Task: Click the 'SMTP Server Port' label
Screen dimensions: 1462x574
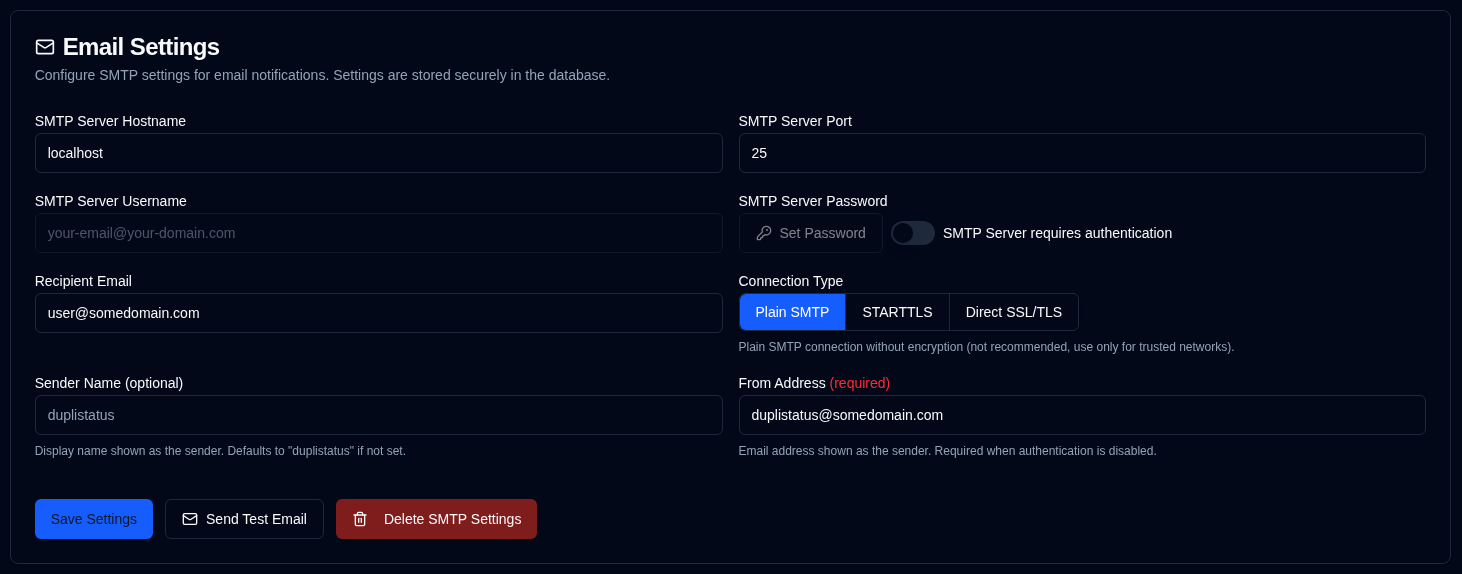Action: click(795, 121)
